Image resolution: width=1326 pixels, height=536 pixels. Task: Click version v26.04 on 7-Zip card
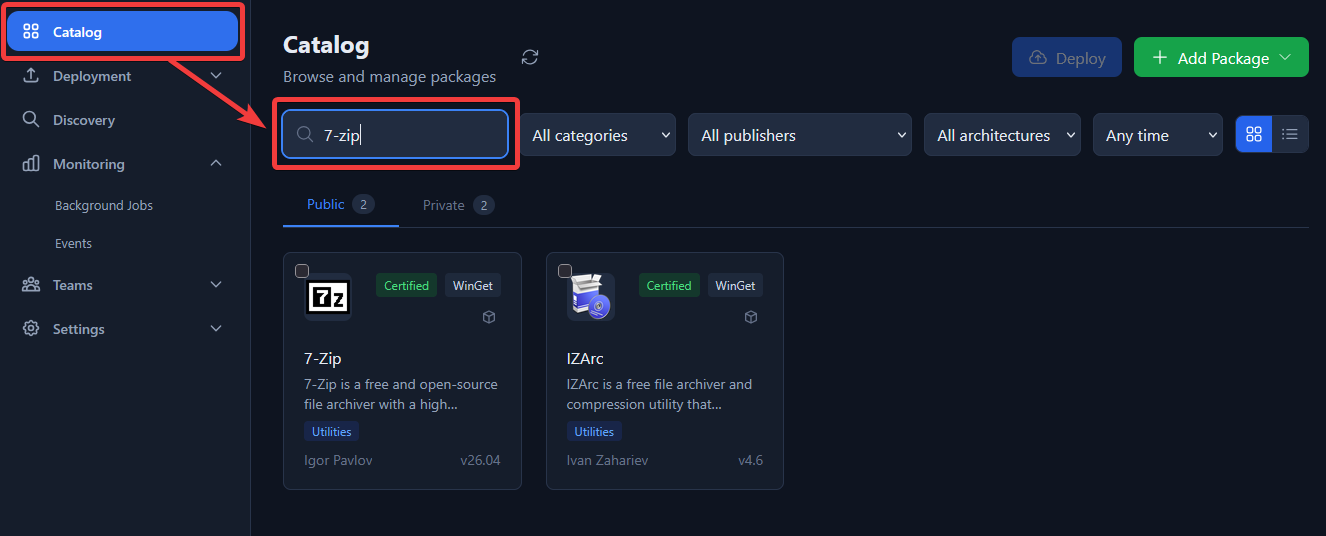(x=480, y=461)
